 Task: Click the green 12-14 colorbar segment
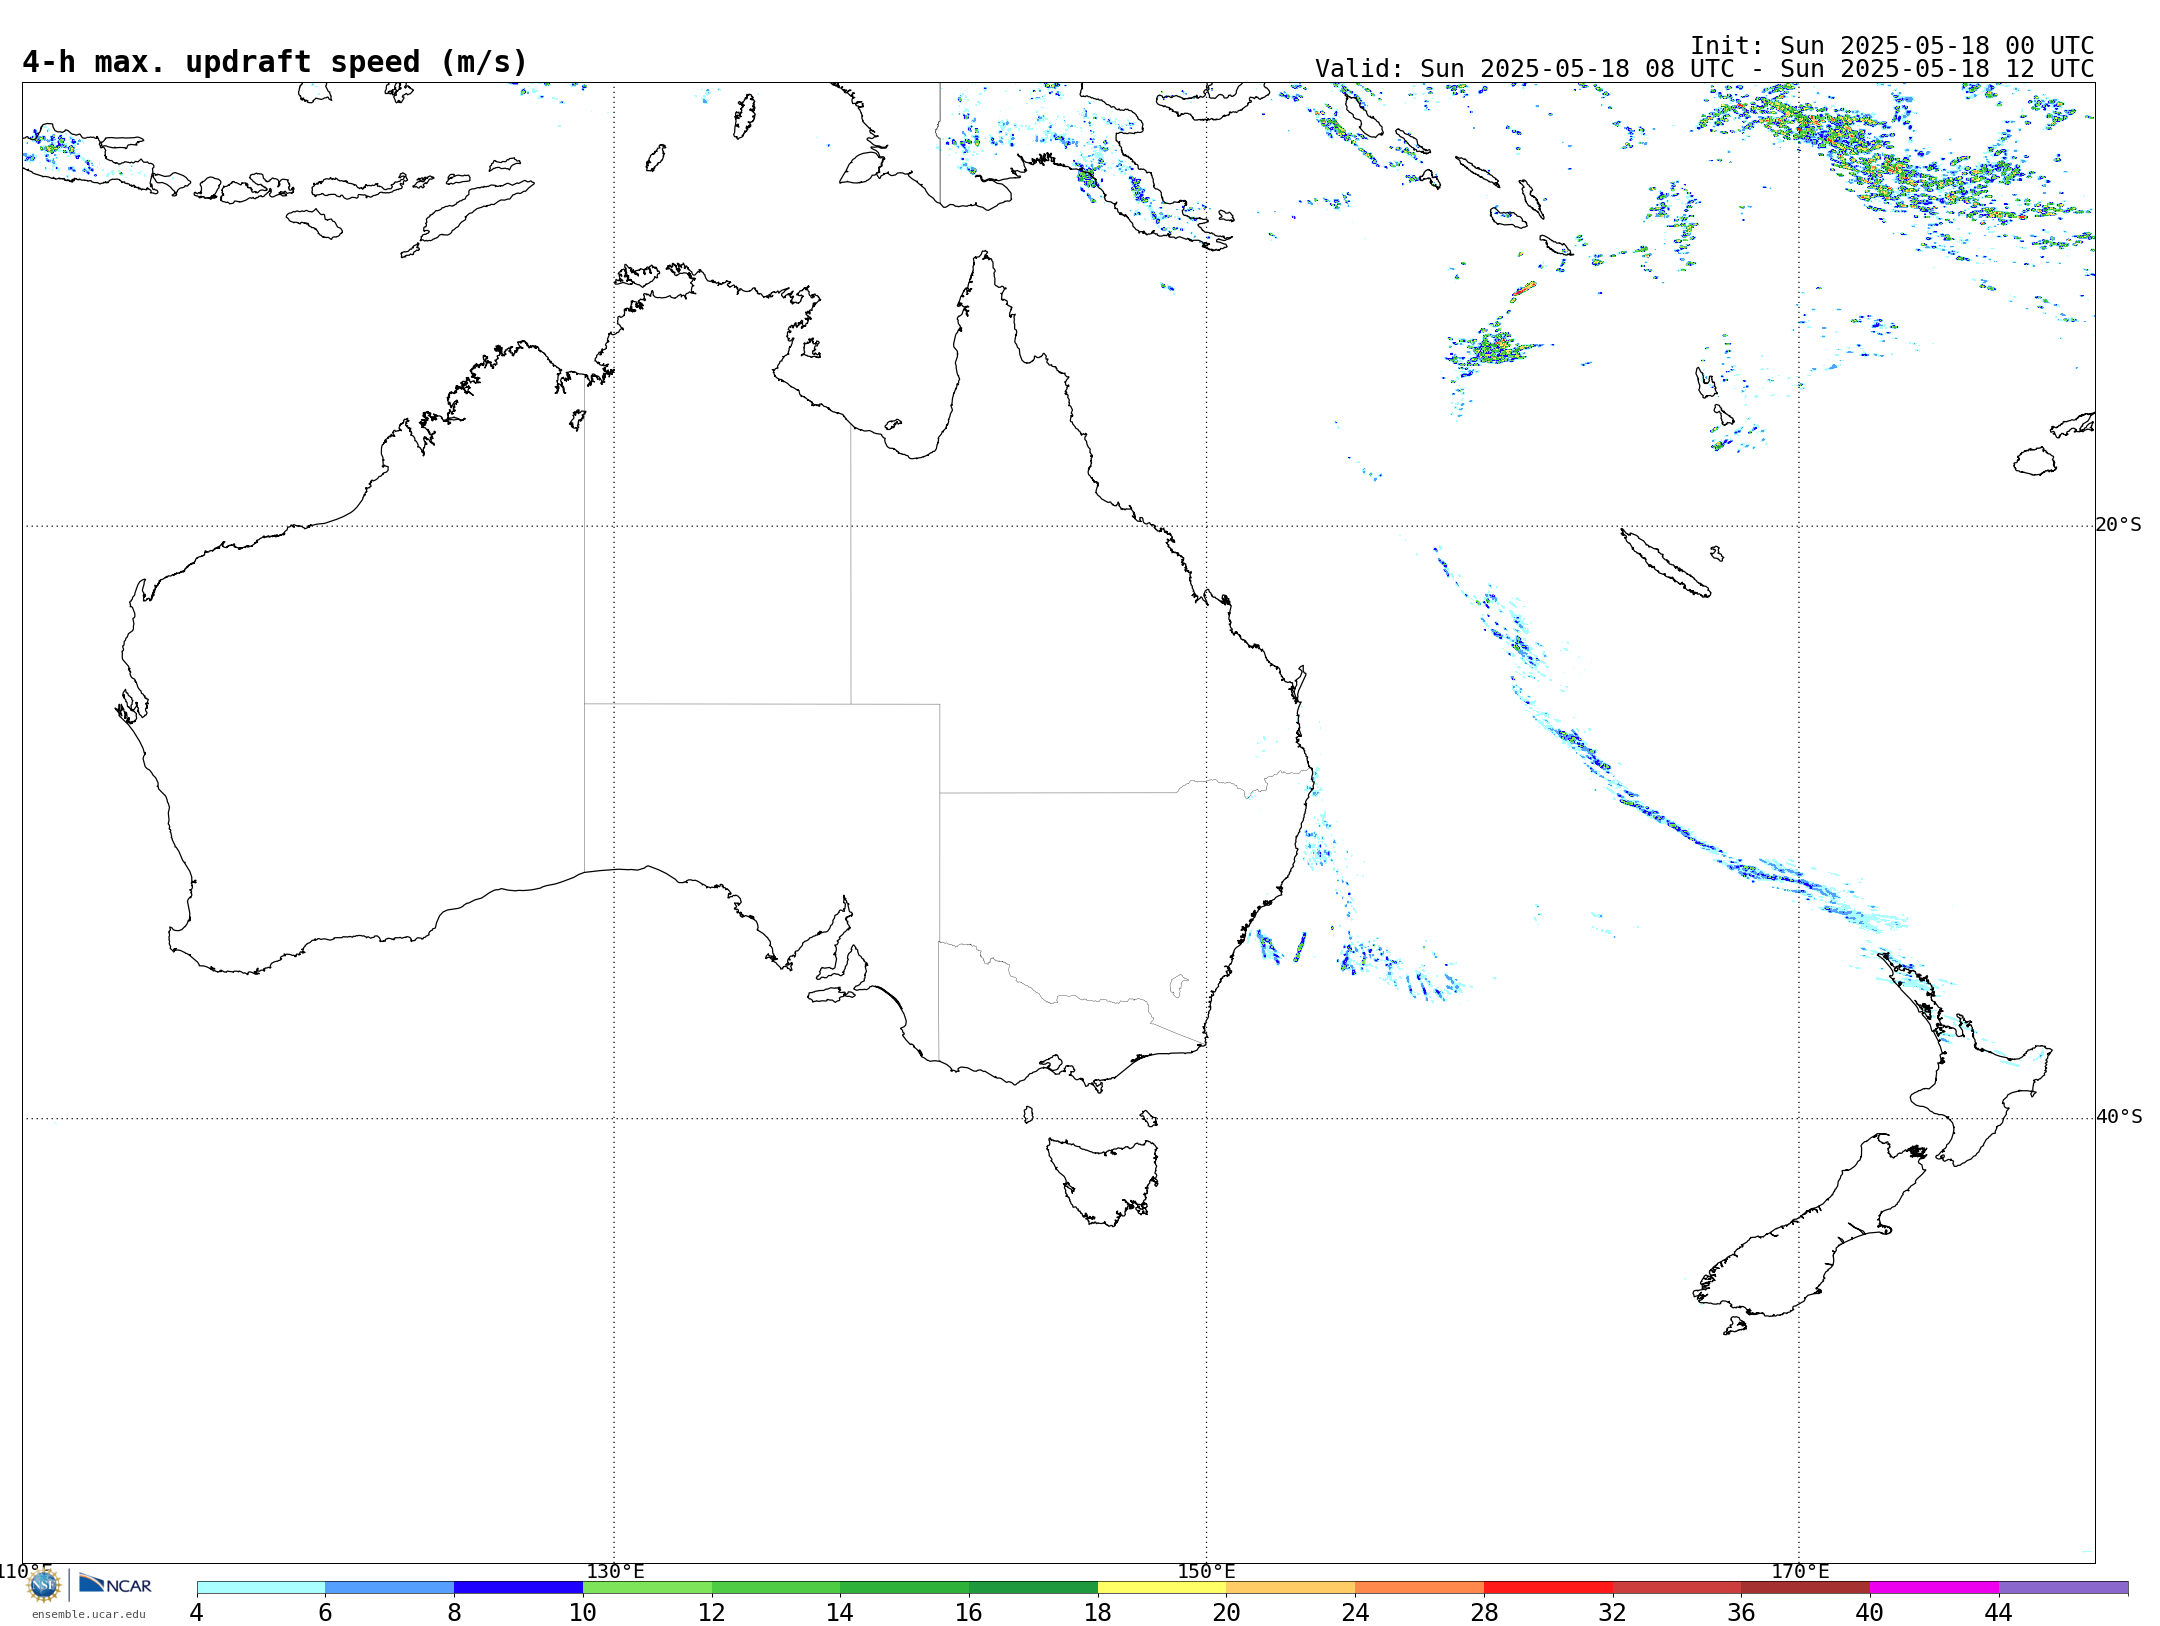pos(776,1588)
